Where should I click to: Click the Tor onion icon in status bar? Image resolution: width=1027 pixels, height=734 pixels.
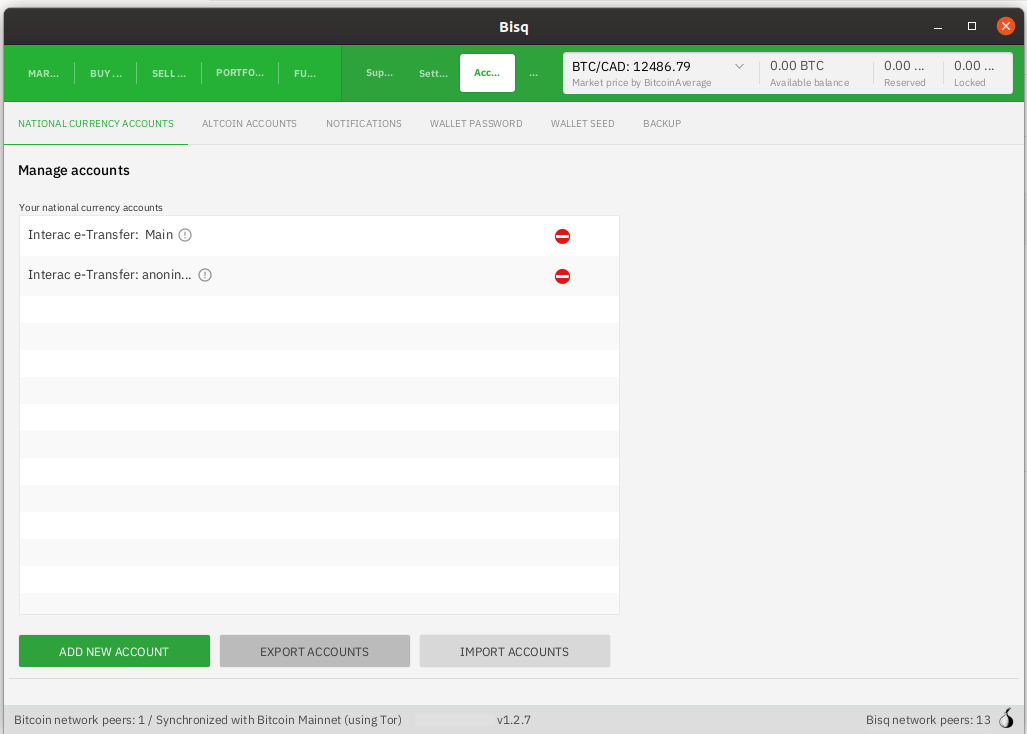(x=1005, y=719)
